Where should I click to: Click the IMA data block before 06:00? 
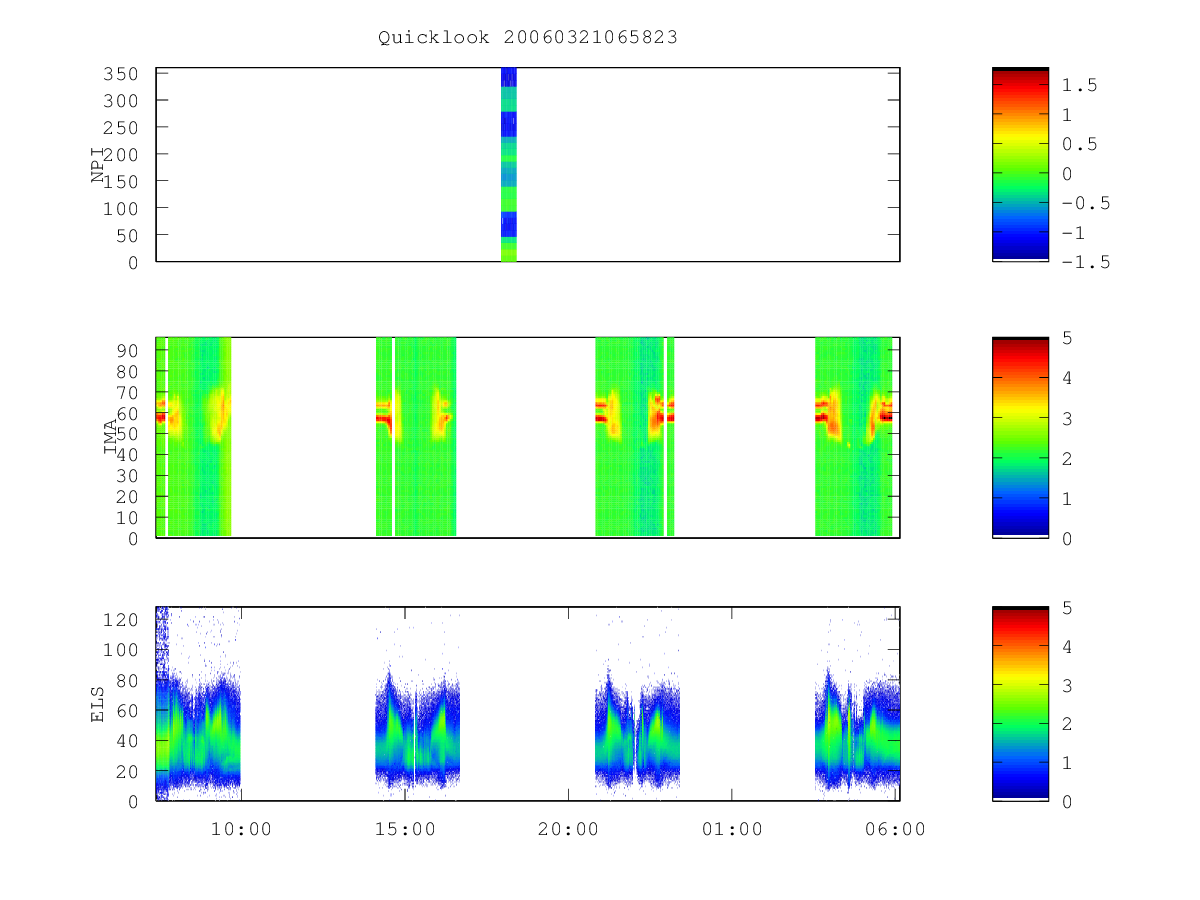click(853, 437)
